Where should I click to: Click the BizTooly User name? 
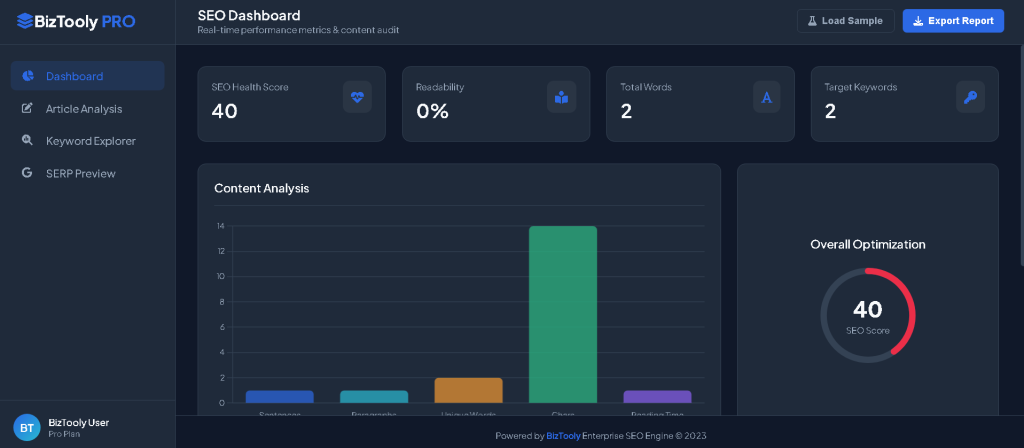[78, 423]
